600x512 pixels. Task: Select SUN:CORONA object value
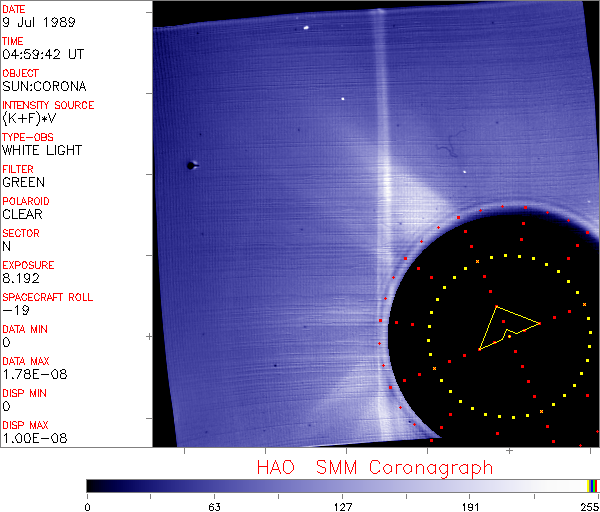[x=44, y=86]
